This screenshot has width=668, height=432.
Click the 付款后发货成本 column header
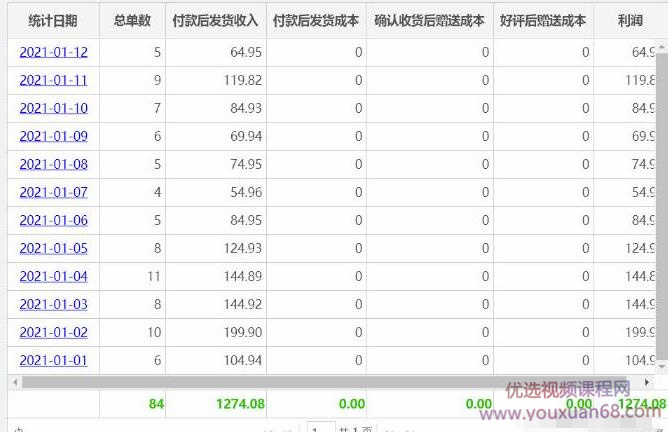tap(316, 20)
